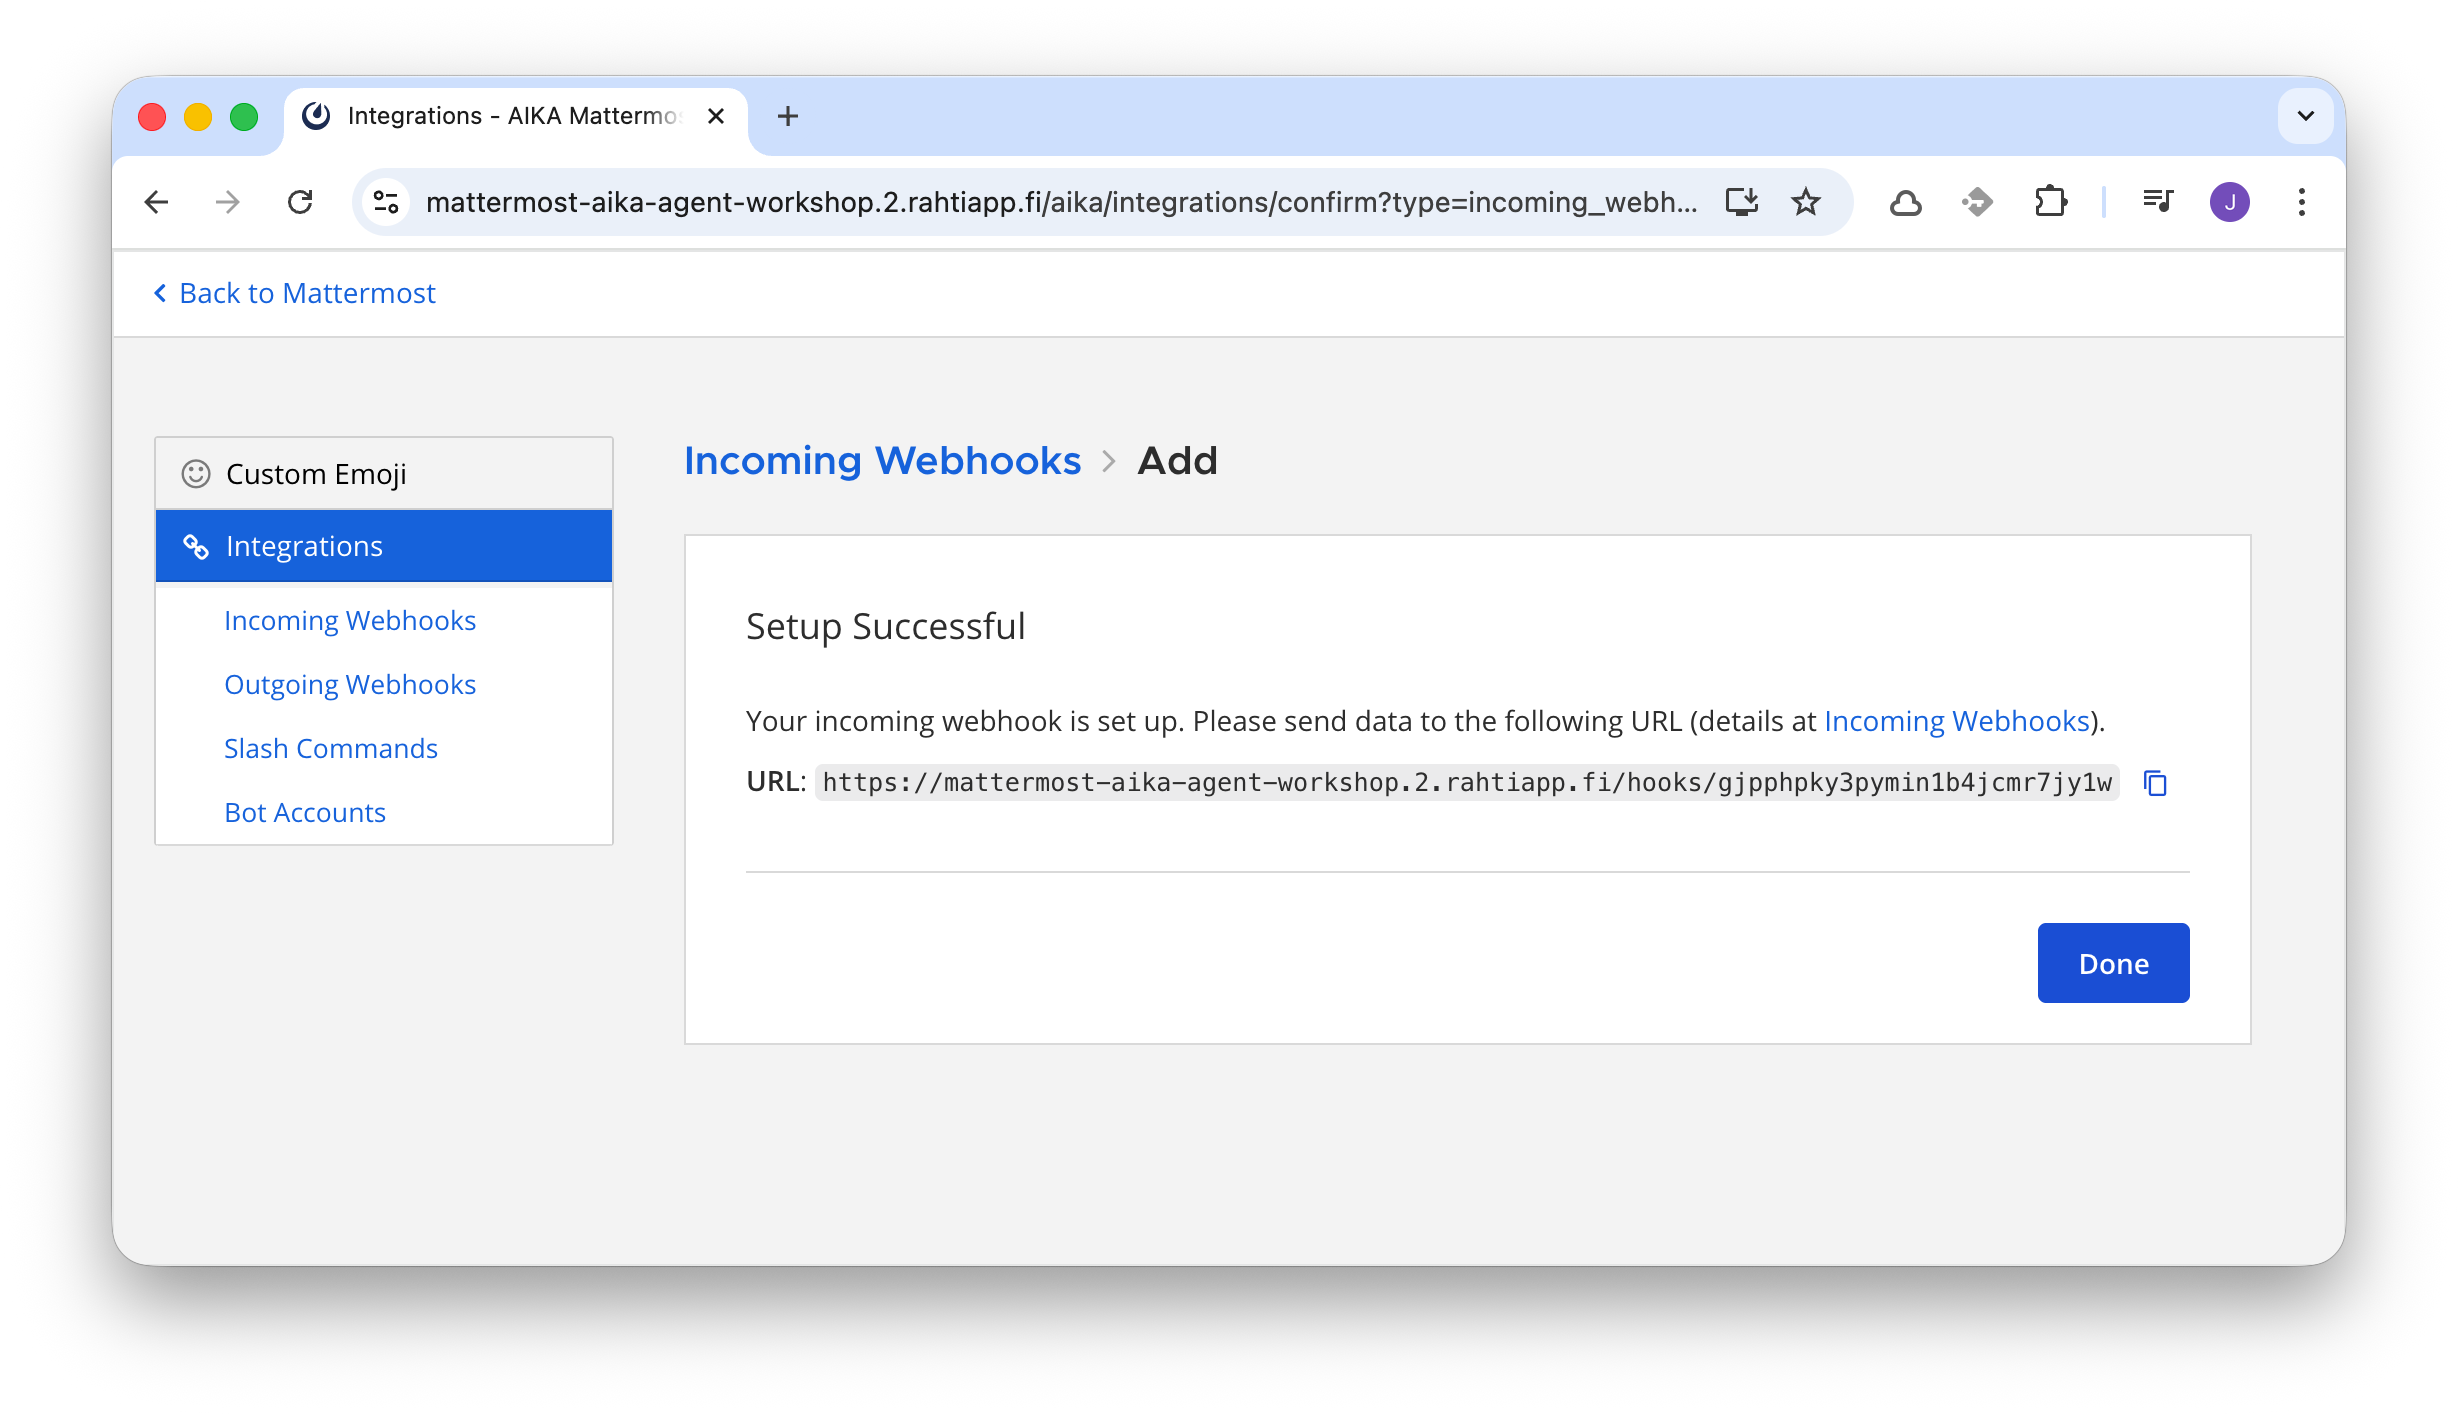The image size is (2458, 1414).
Task: Click the cloud extension icon
Action: (x=1905, y=202)
